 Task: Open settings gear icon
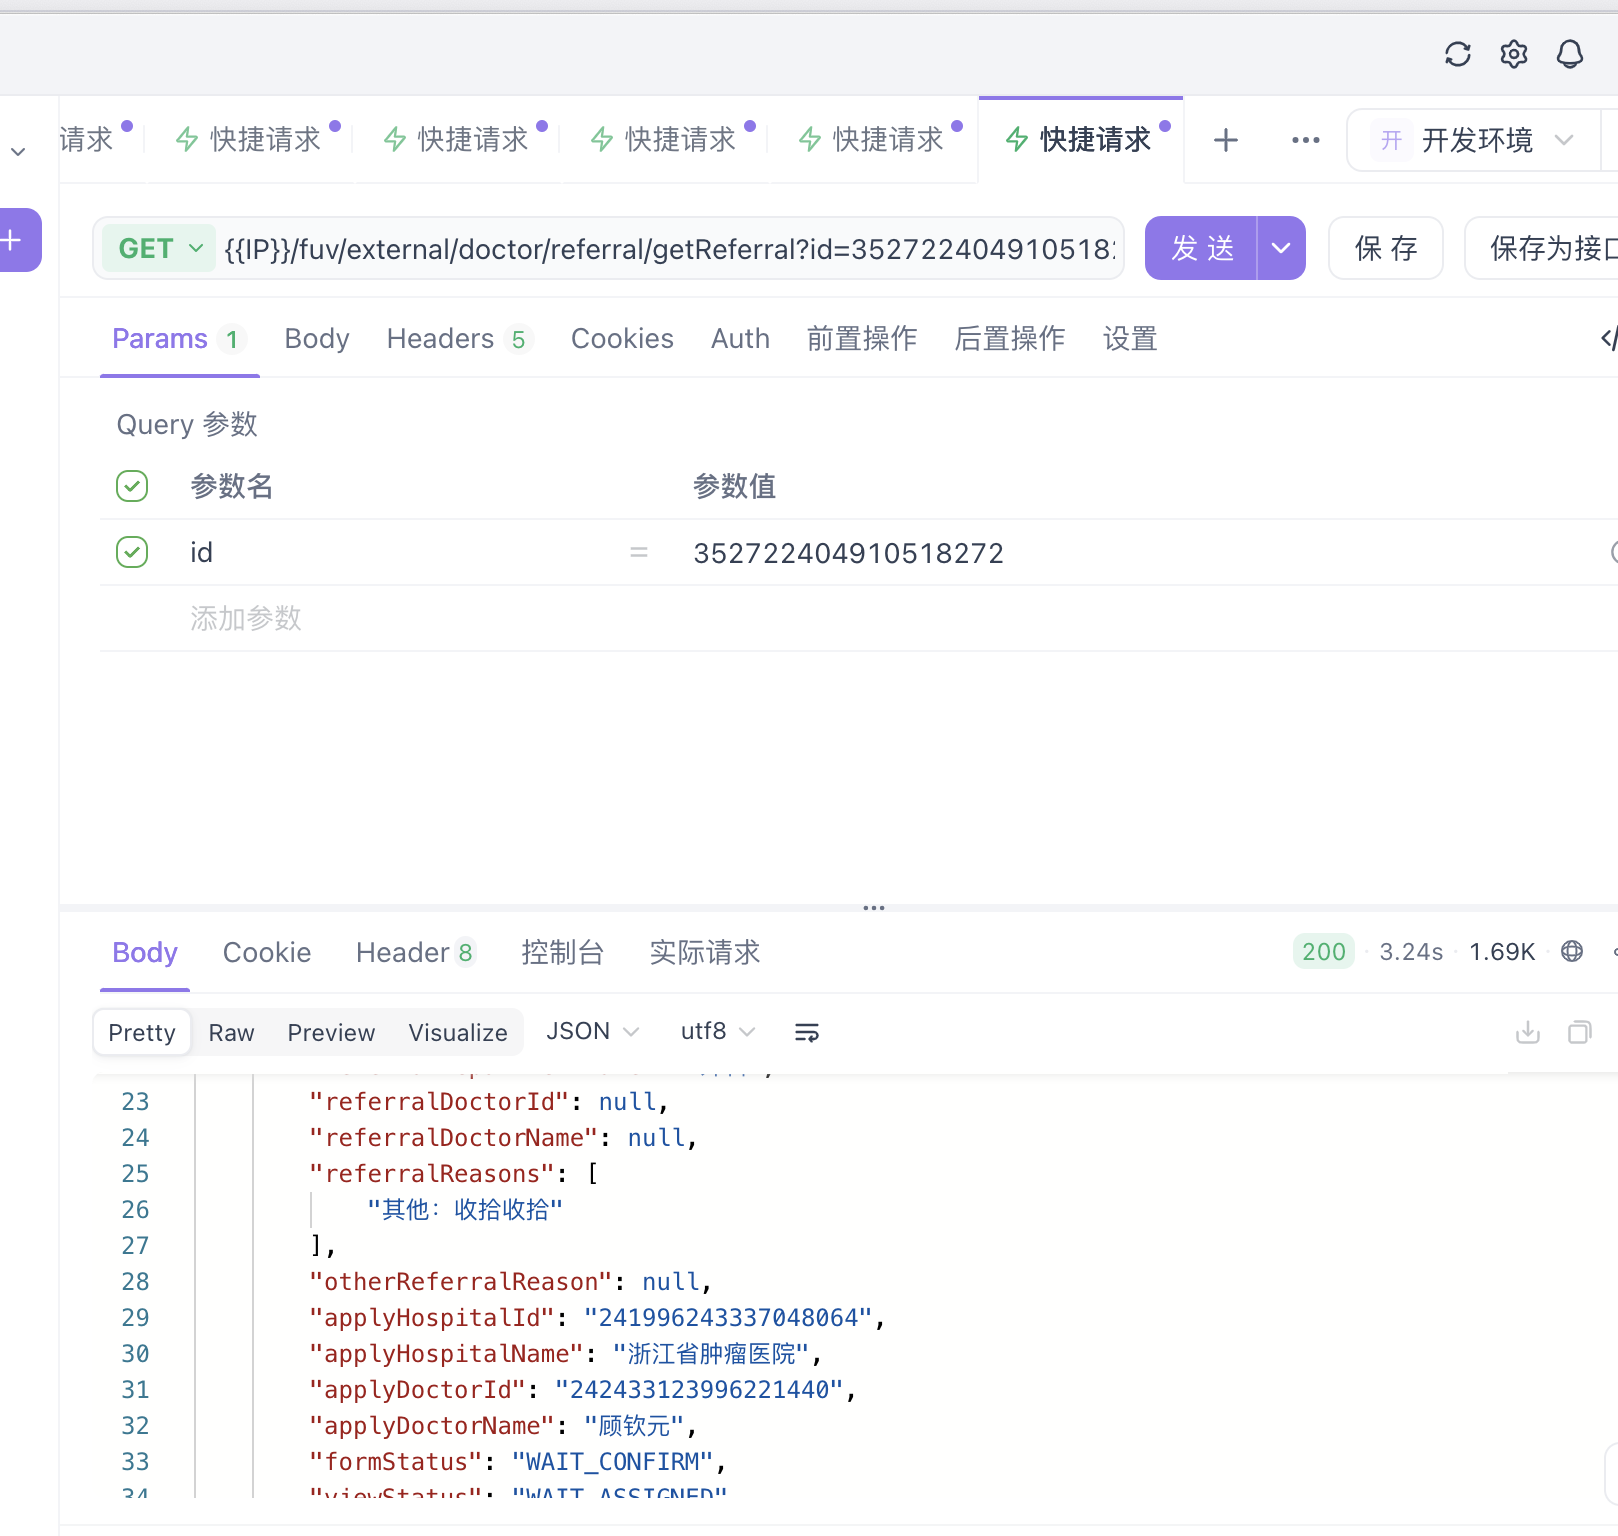[x=1514, y=54]
